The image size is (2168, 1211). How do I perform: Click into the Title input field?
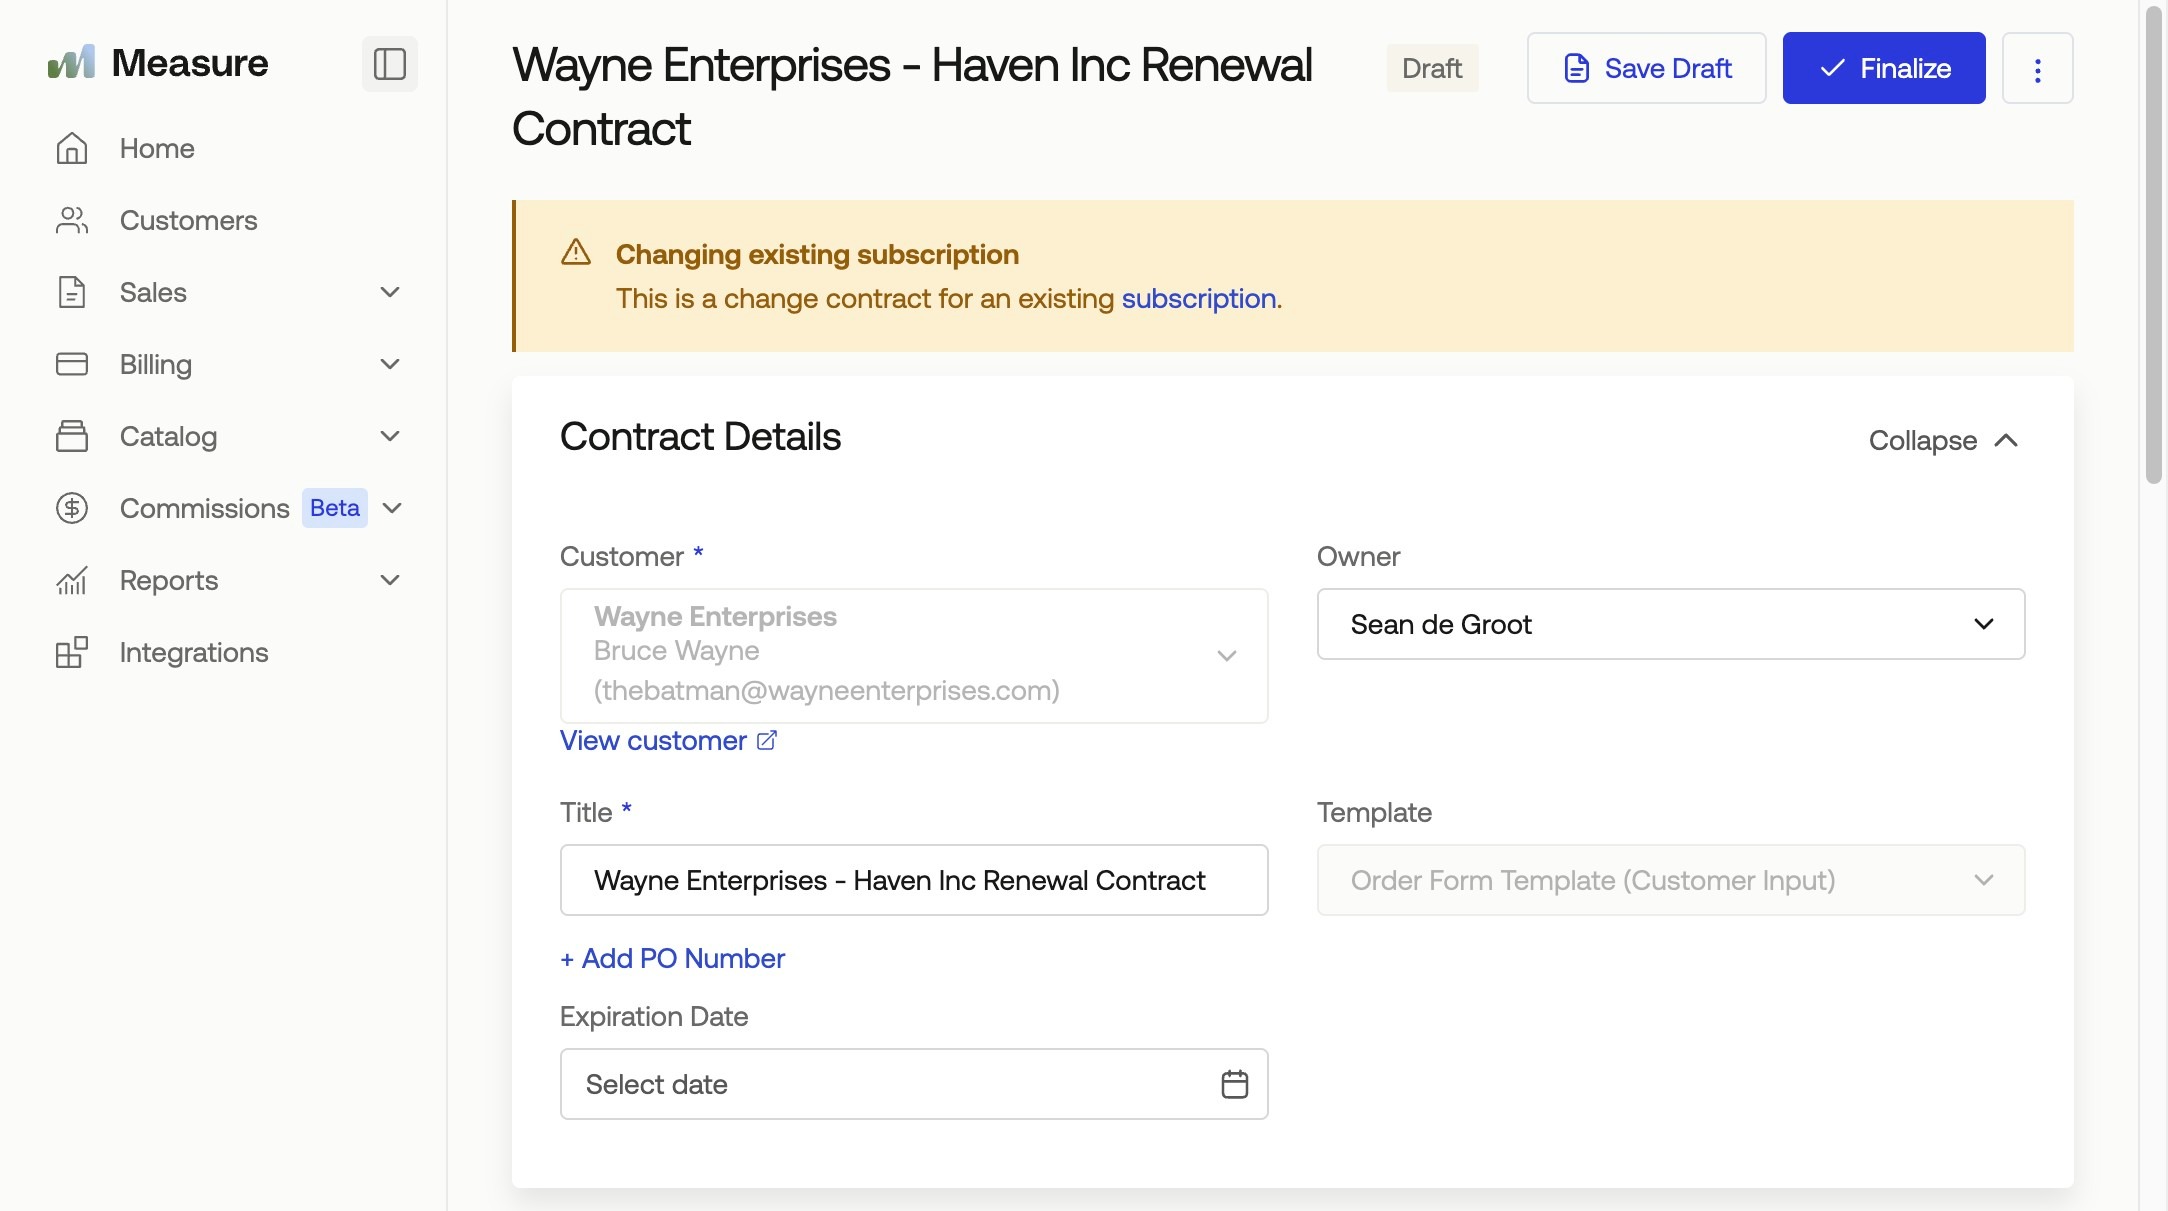click(914, 880)
